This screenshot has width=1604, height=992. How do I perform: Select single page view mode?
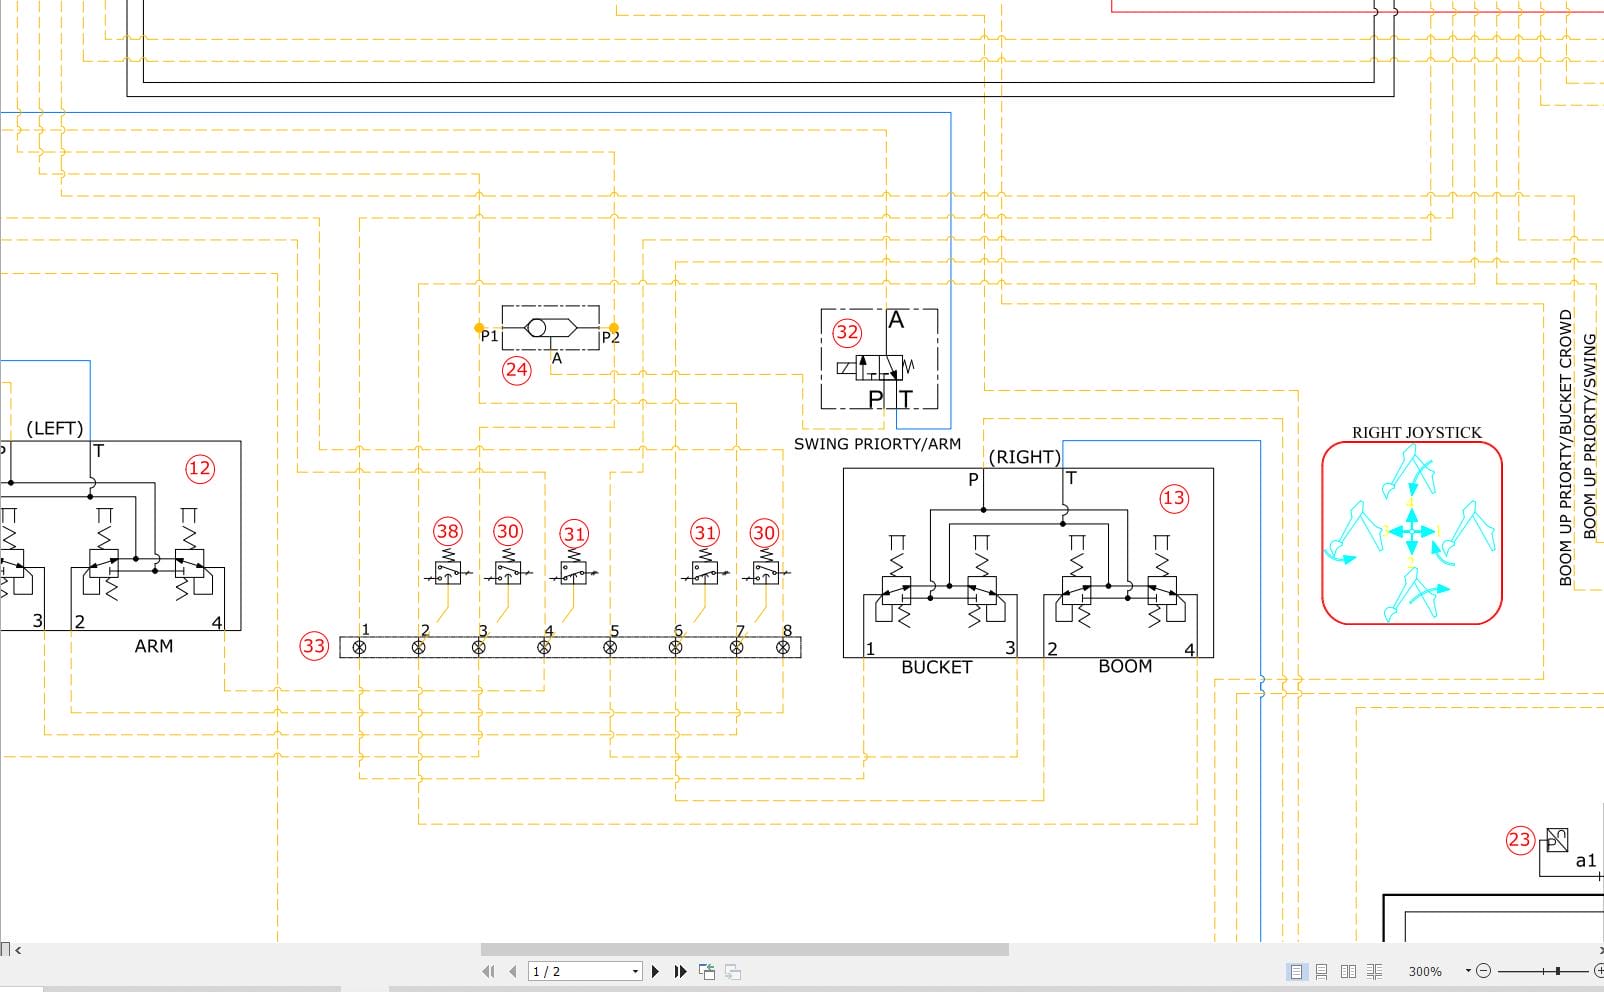tap(1296, 971)
